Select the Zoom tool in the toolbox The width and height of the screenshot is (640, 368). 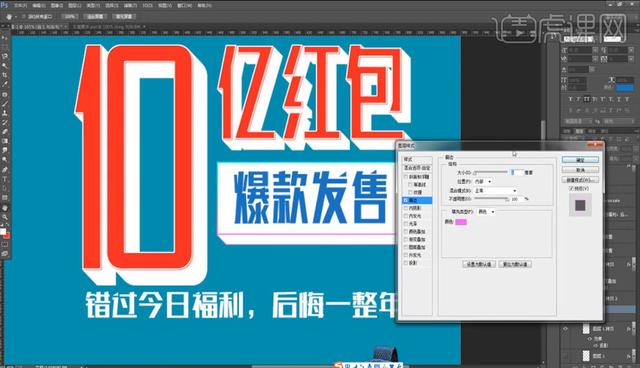pyautogui.click(x=5, y=217)
